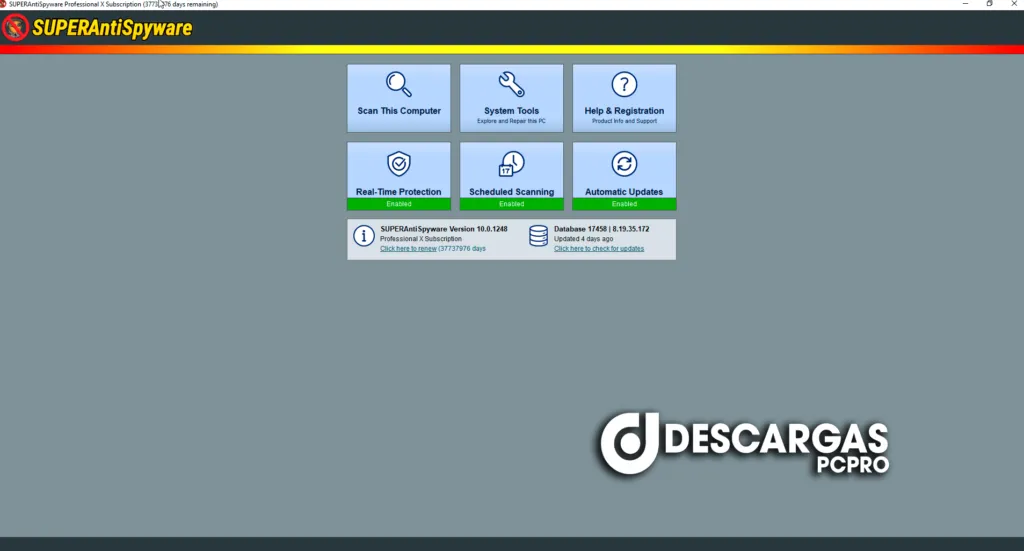Disable Automatic Updates via green Enabled bar
This screenshot has width=1024, height=551.
click(624, 204)
